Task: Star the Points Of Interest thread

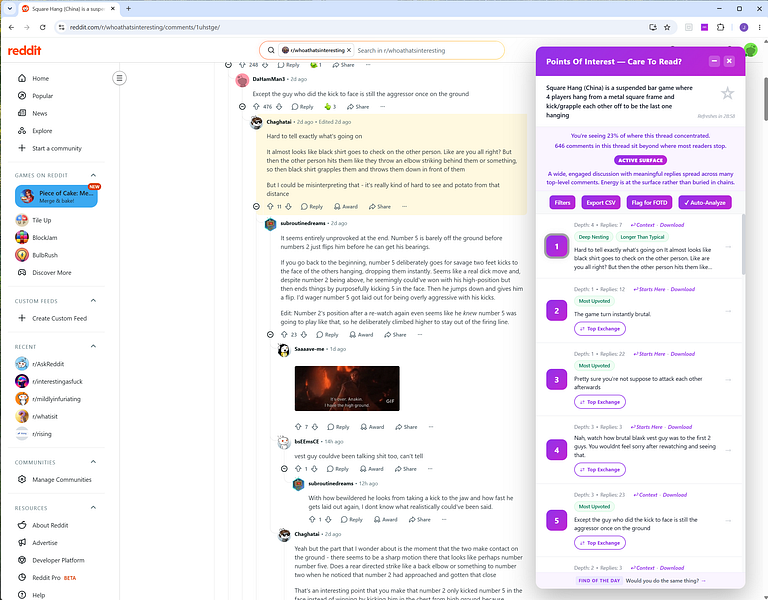Action: (x=727, y=93)
